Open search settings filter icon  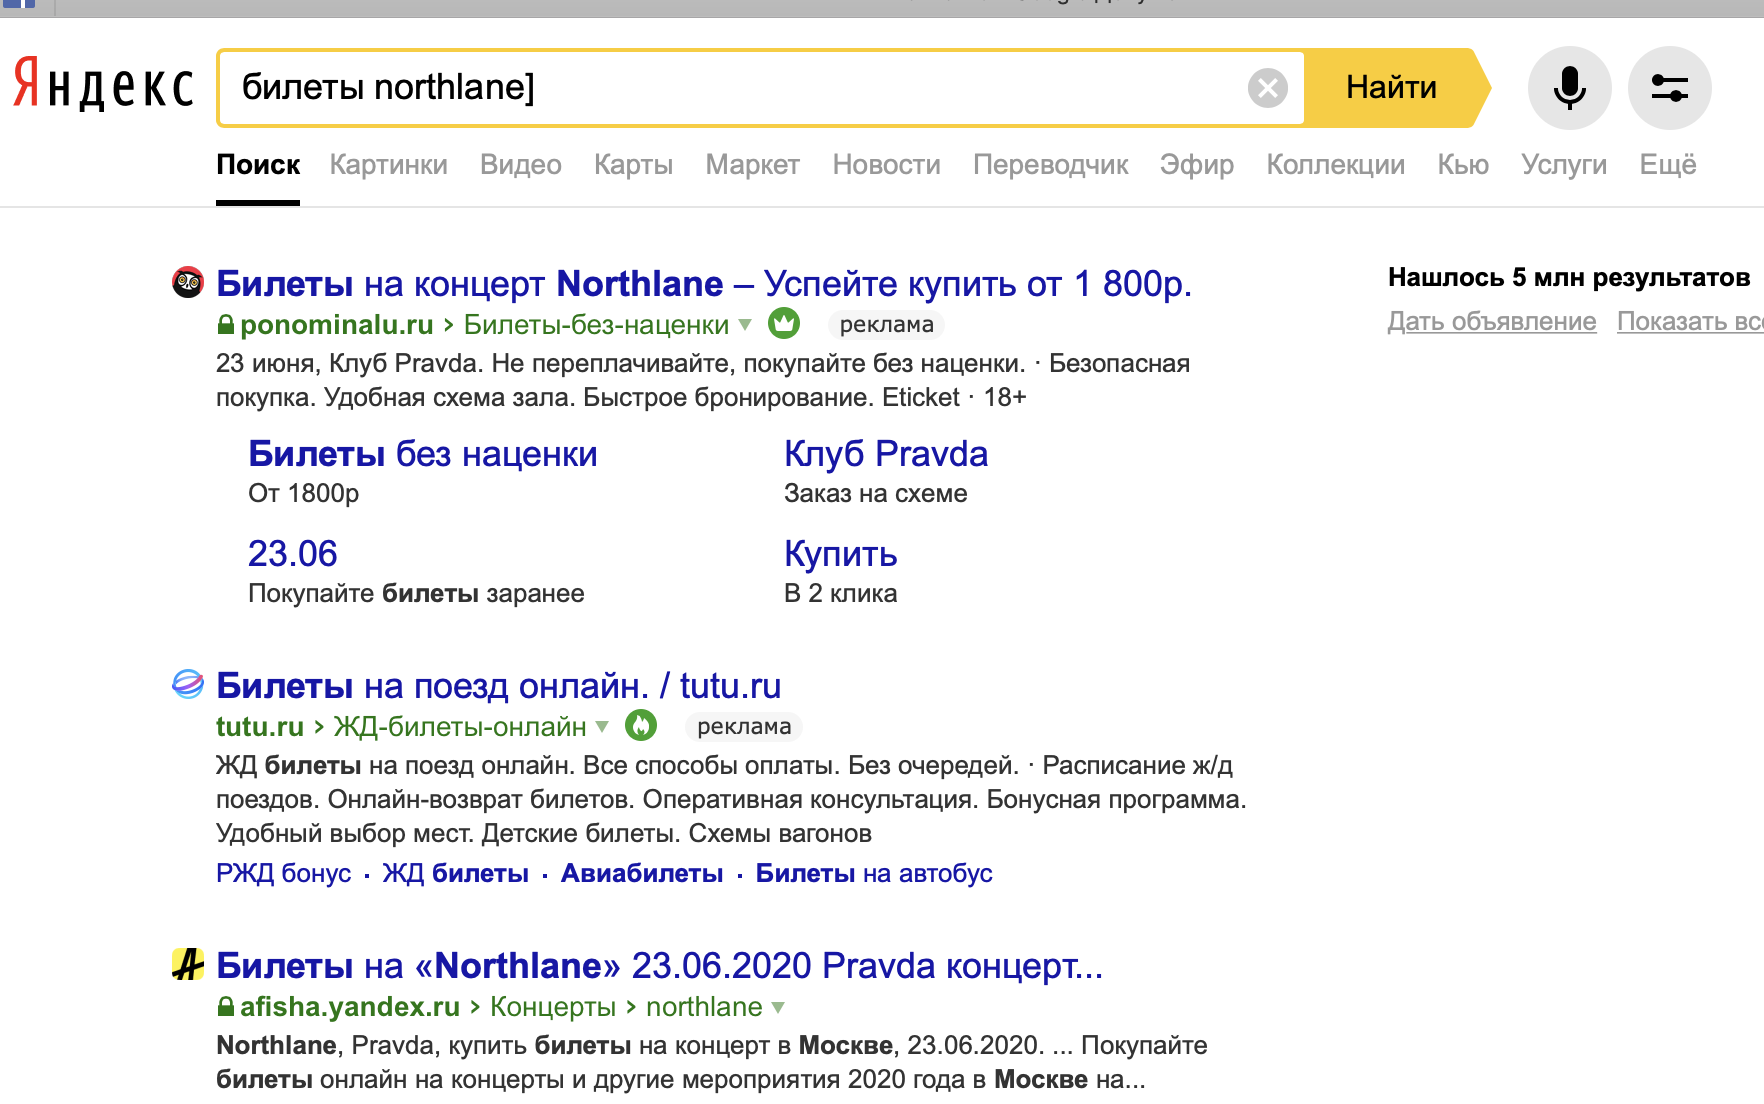tap(1669, 88)
